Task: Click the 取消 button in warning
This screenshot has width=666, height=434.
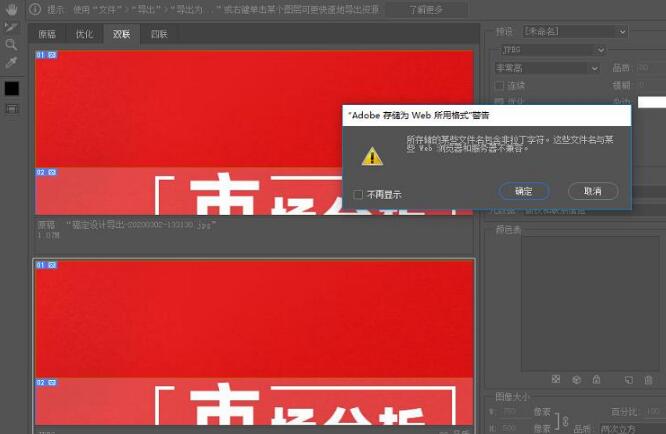Action: [592, 190]
